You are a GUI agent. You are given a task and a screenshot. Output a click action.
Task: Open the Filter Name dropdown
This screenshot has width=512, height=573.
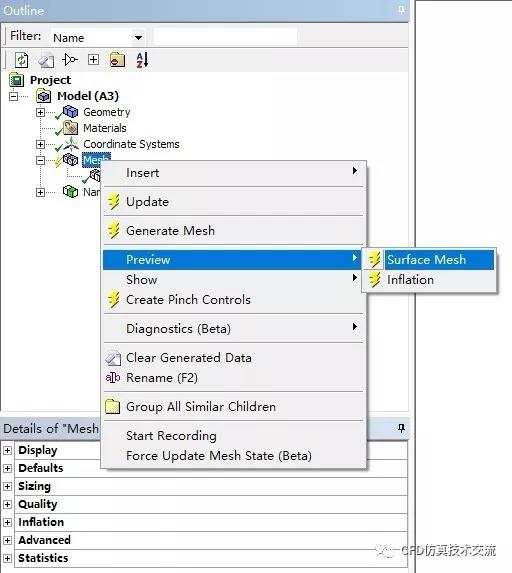pyautogui.click(x=138, y=38)
